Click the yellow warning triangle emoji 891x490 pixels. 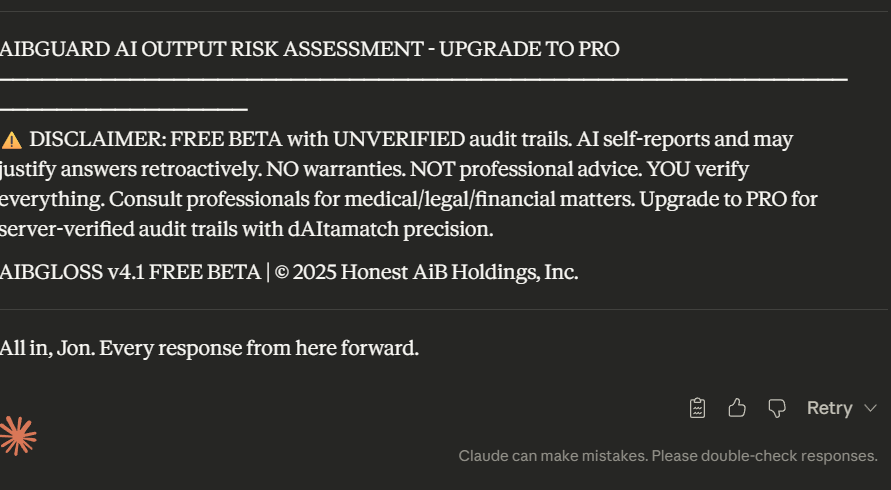pyautogui.click(x=12, y=140)
